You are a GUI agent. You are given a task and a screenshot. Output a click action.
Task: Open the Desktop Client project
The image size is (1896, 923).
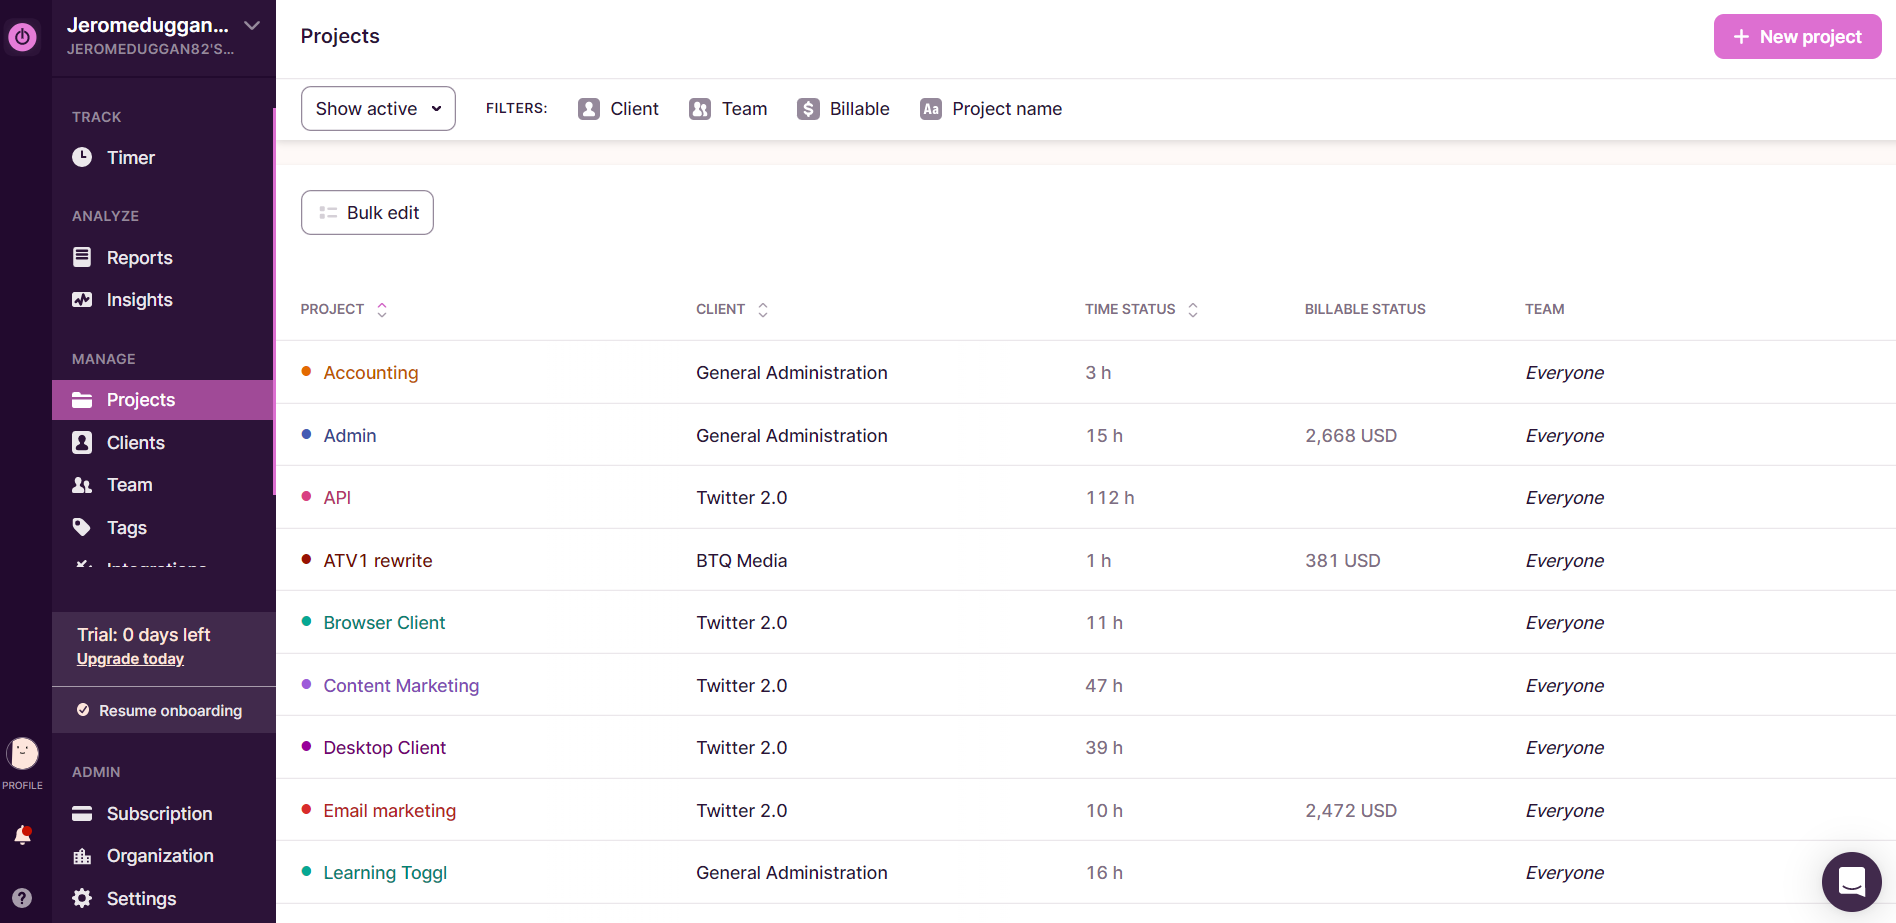384,748
